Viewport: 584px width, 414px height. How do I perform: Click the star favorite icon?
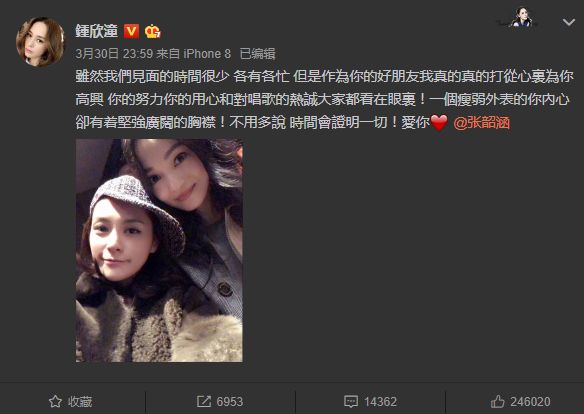(55, 401)
